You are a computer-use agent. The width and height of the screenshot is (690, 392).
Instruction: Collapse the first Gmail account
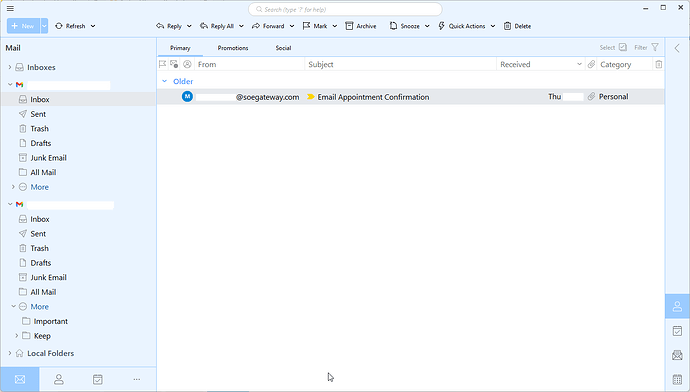coord(10,84)
